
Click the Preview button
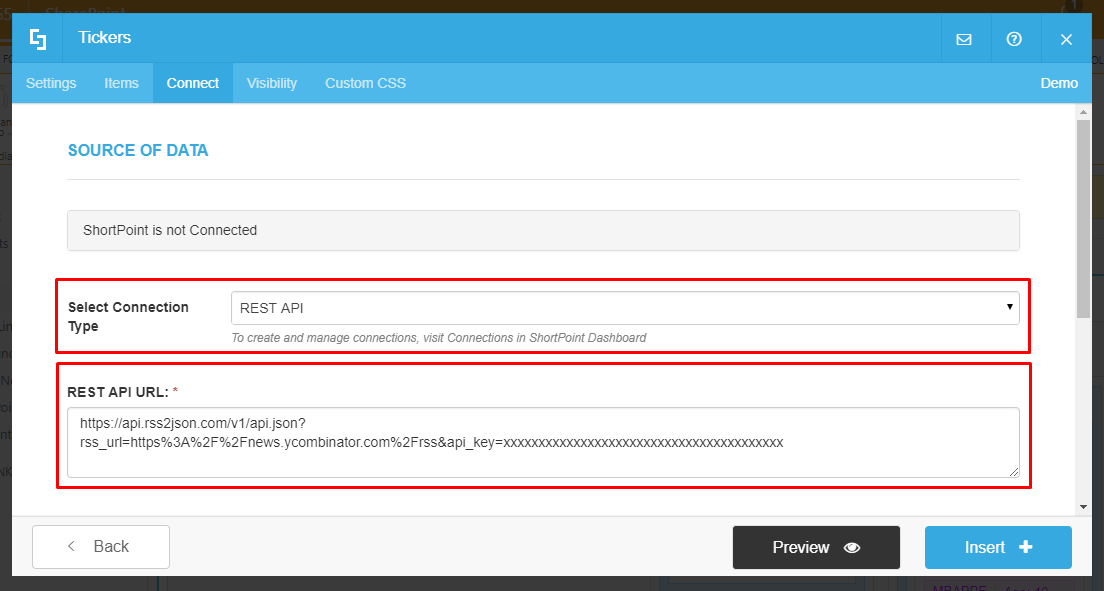[816, 547]
